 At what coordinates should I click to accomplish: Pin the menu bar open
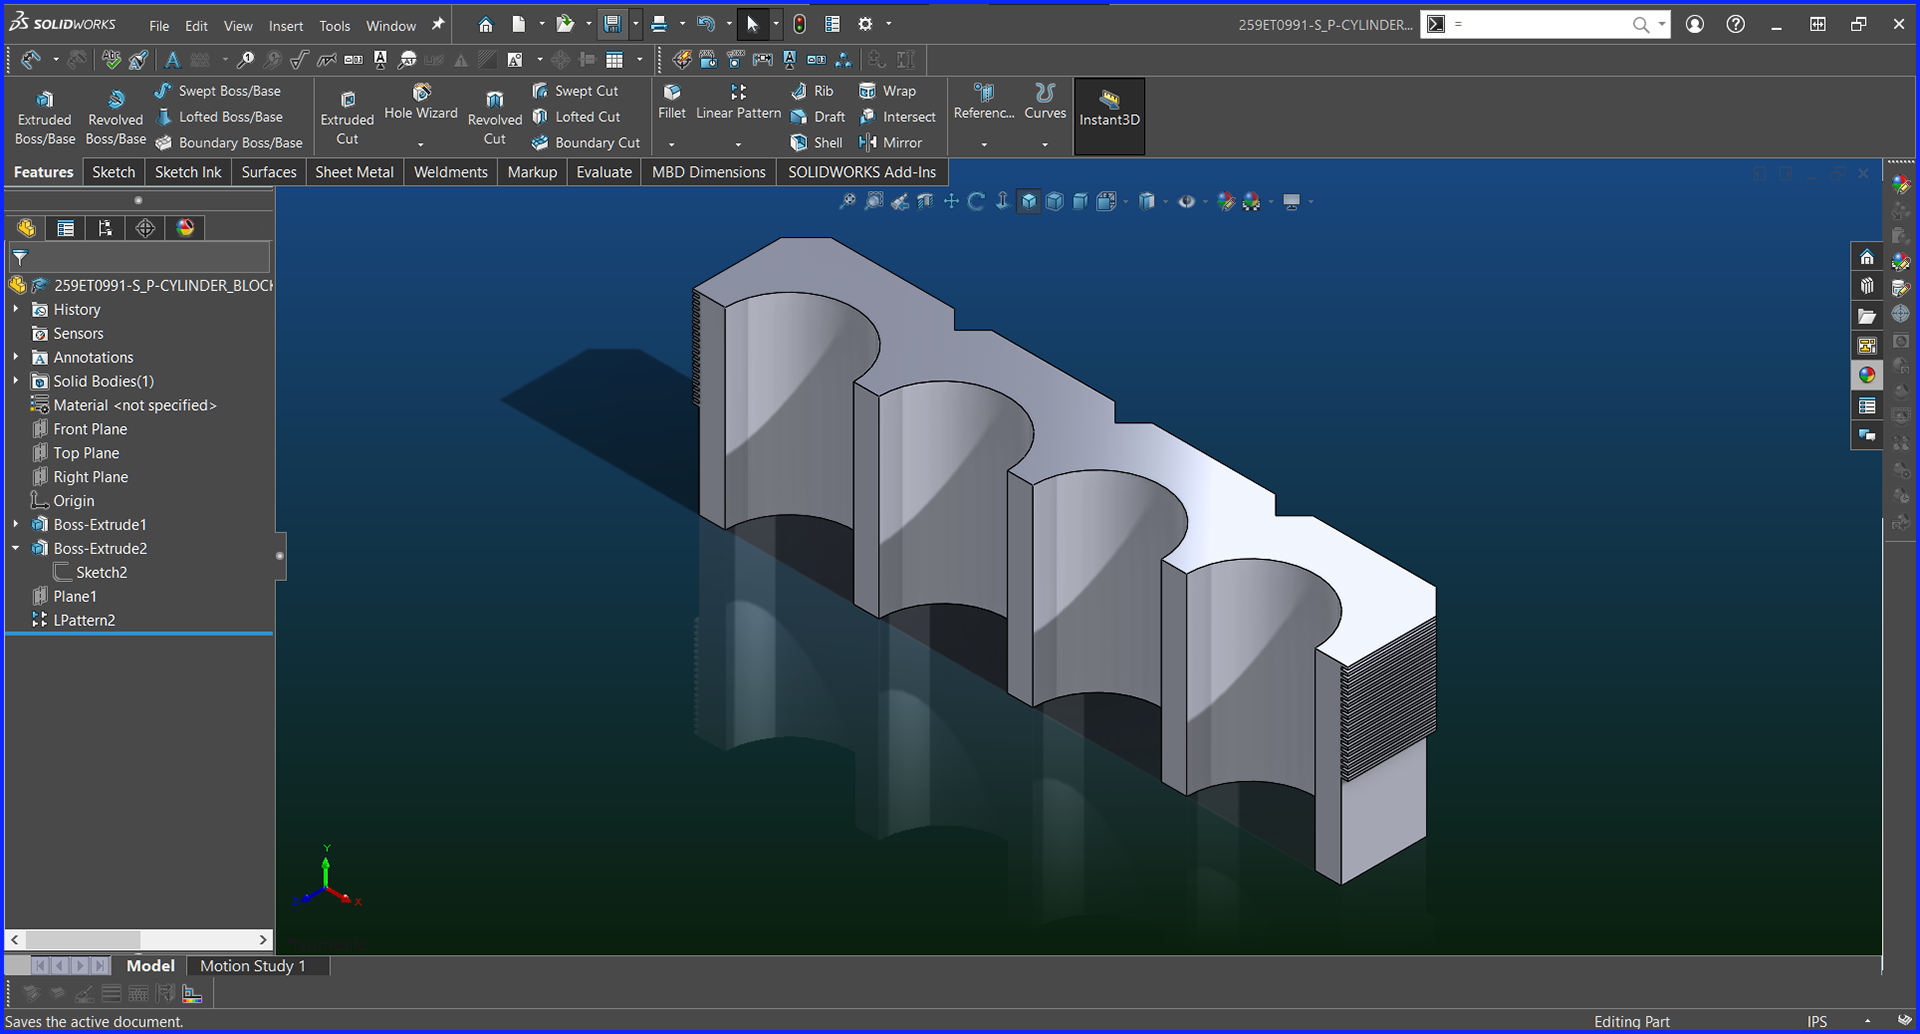[438, 25]
